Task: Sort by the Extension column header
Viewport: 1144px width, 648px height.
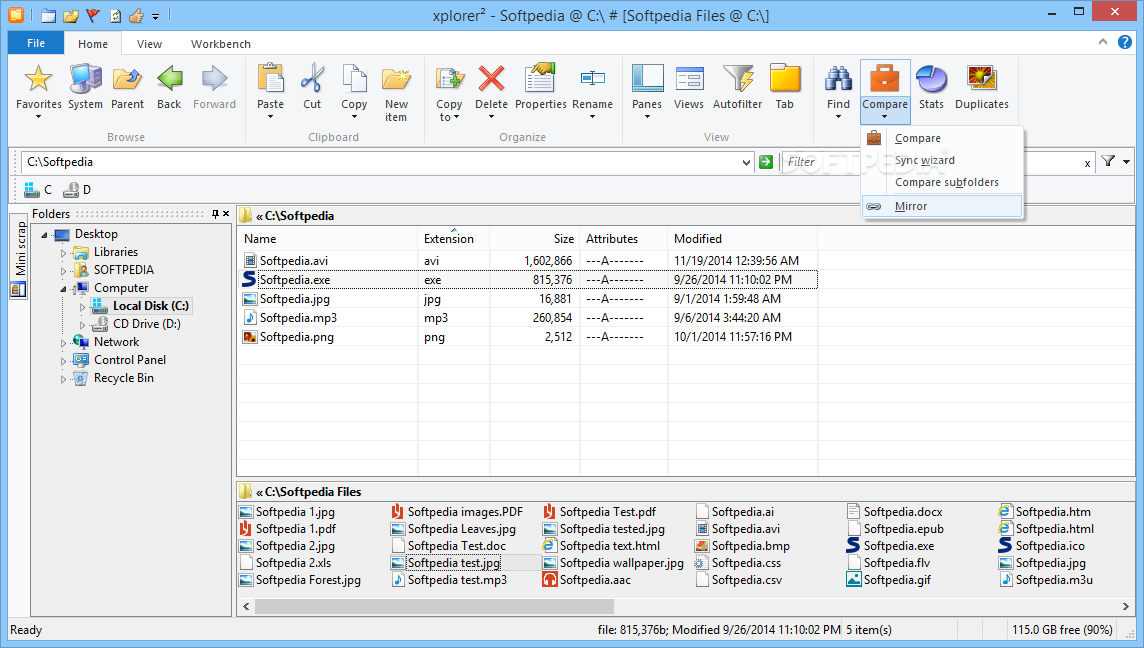Action: tap(453, 239)
